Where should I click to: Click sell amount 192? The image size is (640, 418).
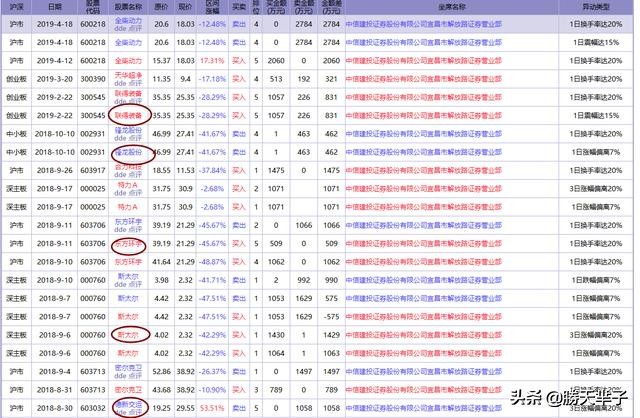pos(304,79)
